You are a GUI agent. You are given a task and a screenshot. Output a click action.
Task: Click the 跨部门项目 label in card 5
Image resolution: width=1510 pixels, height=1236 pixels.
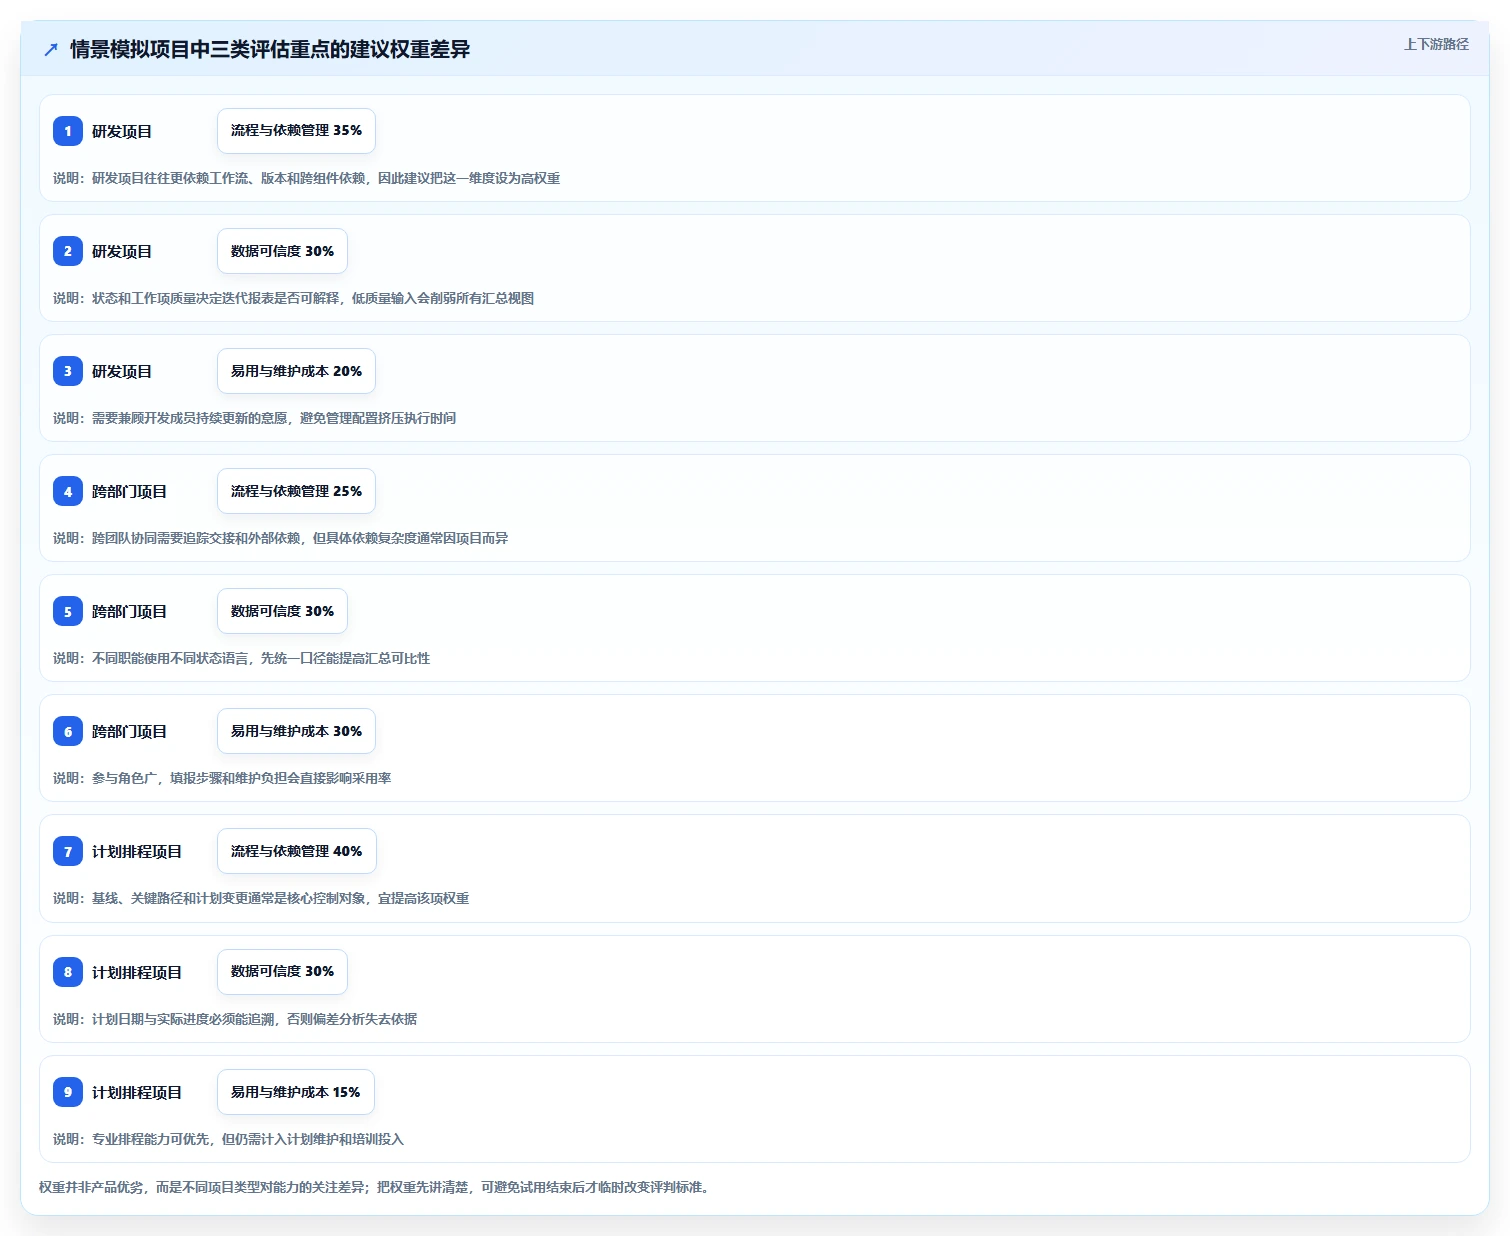129,611
